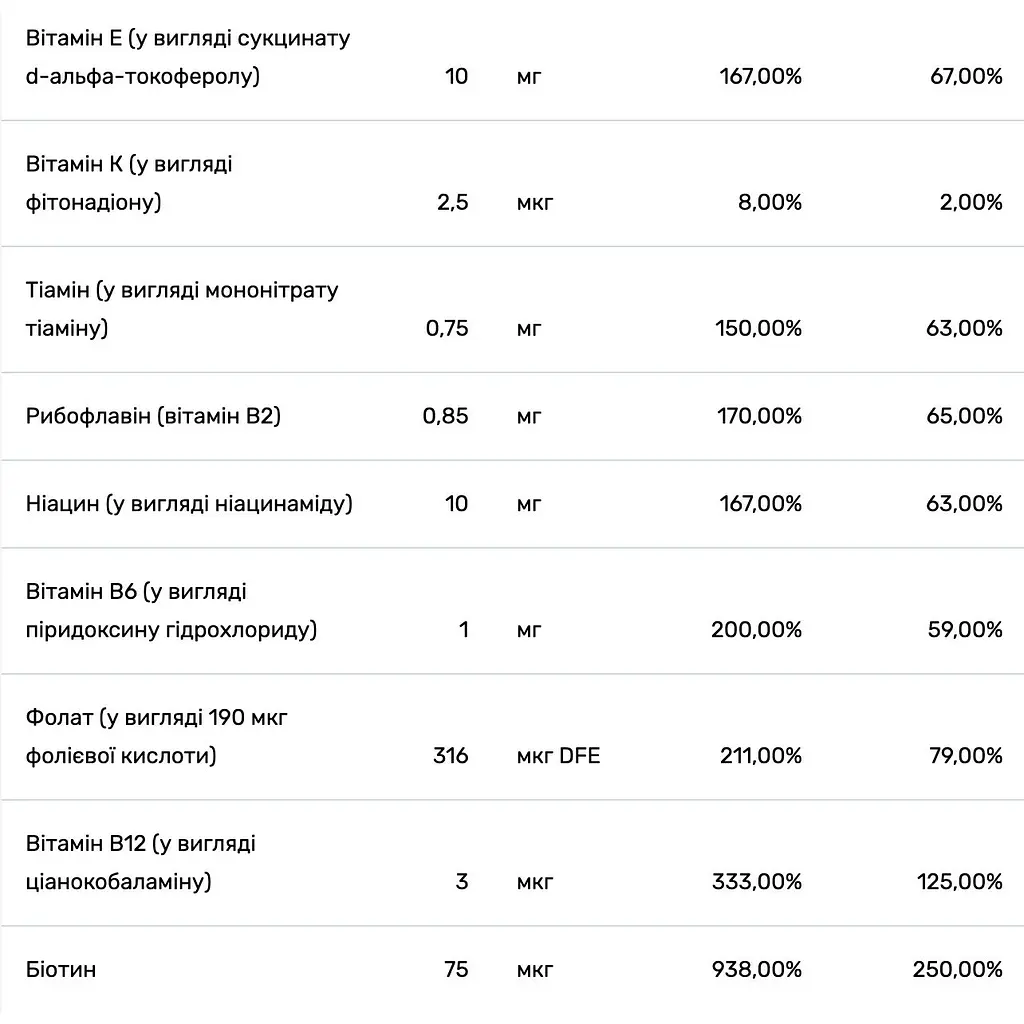Select the Вітамін К amount 2,5
1024x1024 pixels.
(x=453, y=202)
